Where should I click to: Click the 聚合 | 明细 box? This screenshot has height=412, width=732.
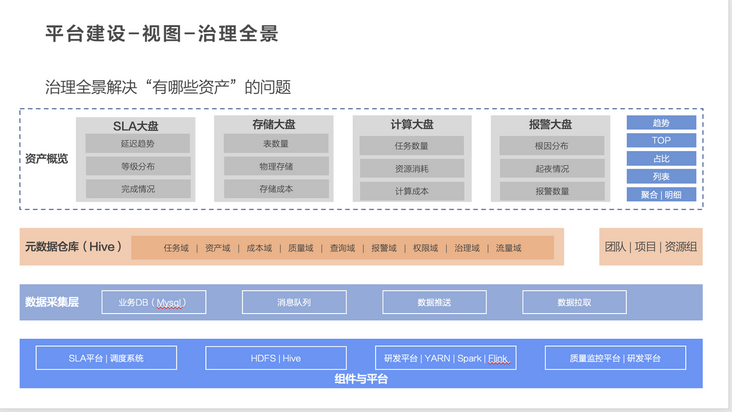661,195
